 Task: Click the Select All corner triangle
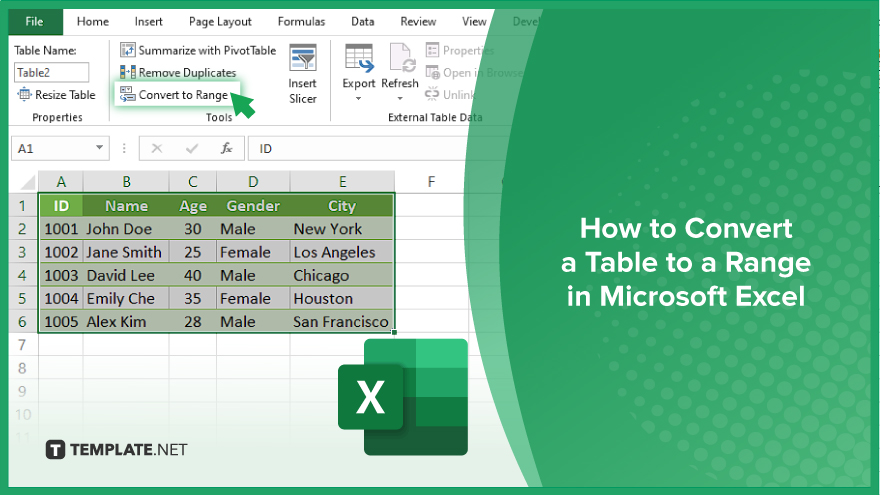click(27, 182)
